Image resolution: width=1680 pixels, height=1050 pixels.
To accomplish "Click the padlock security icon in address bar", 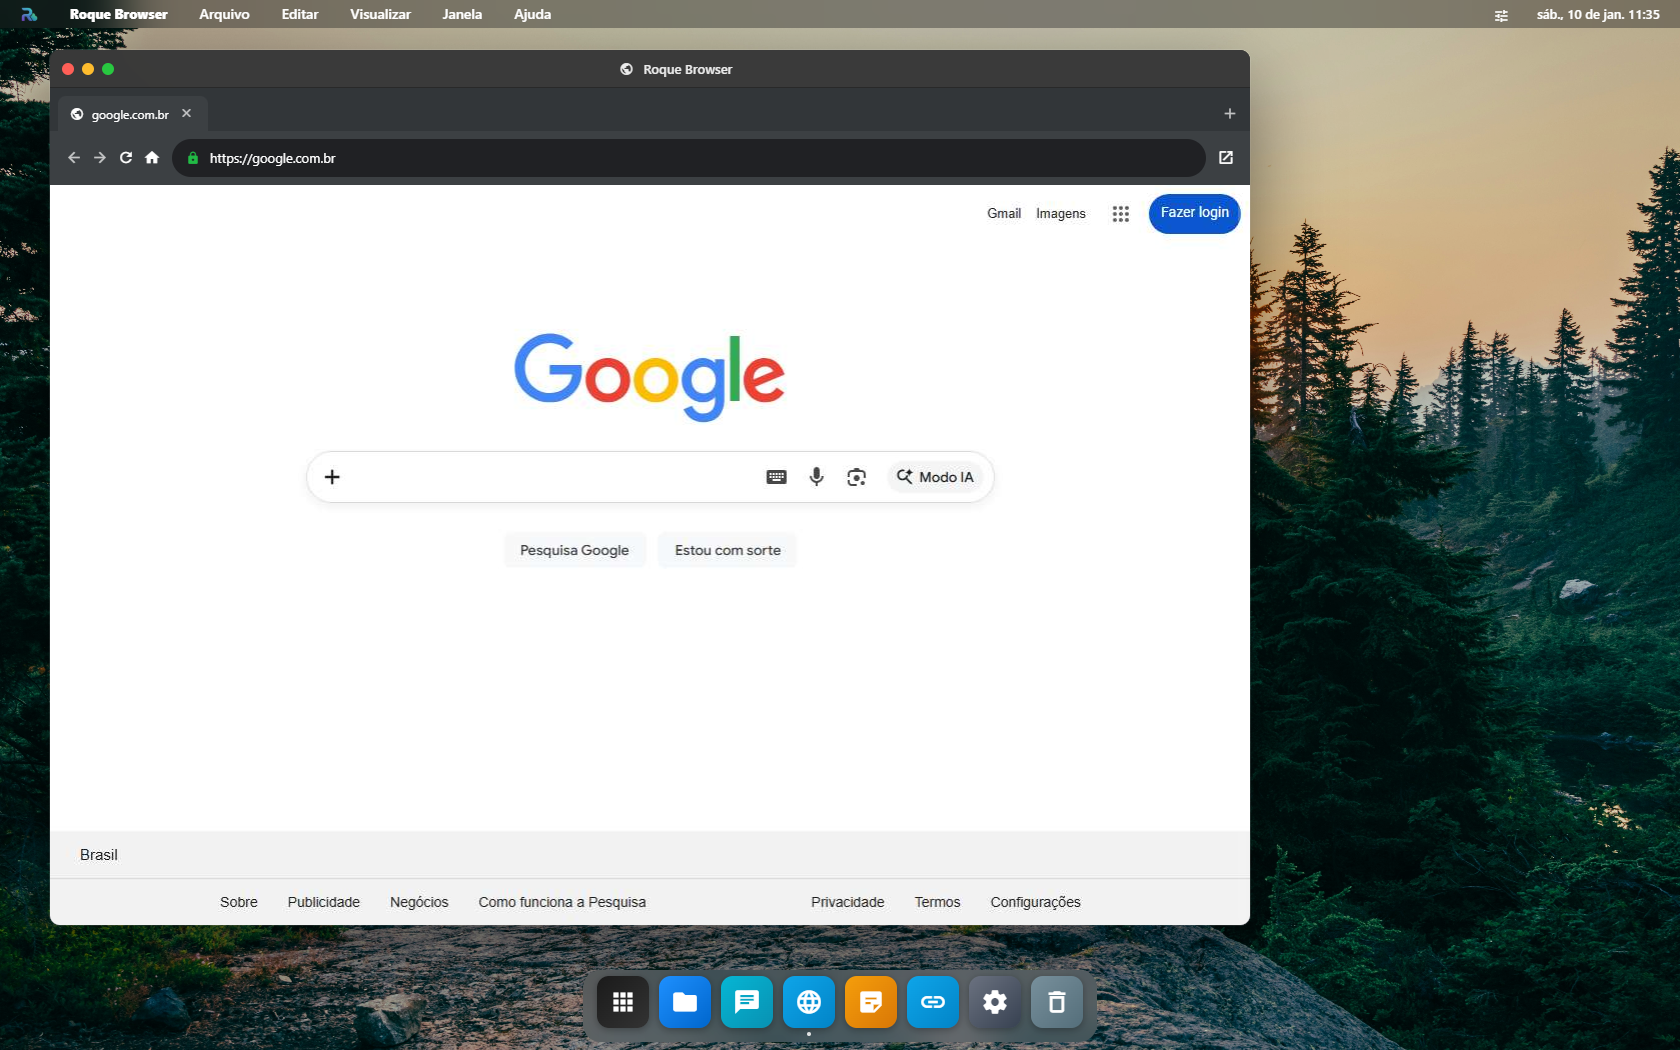I will 192,158.
